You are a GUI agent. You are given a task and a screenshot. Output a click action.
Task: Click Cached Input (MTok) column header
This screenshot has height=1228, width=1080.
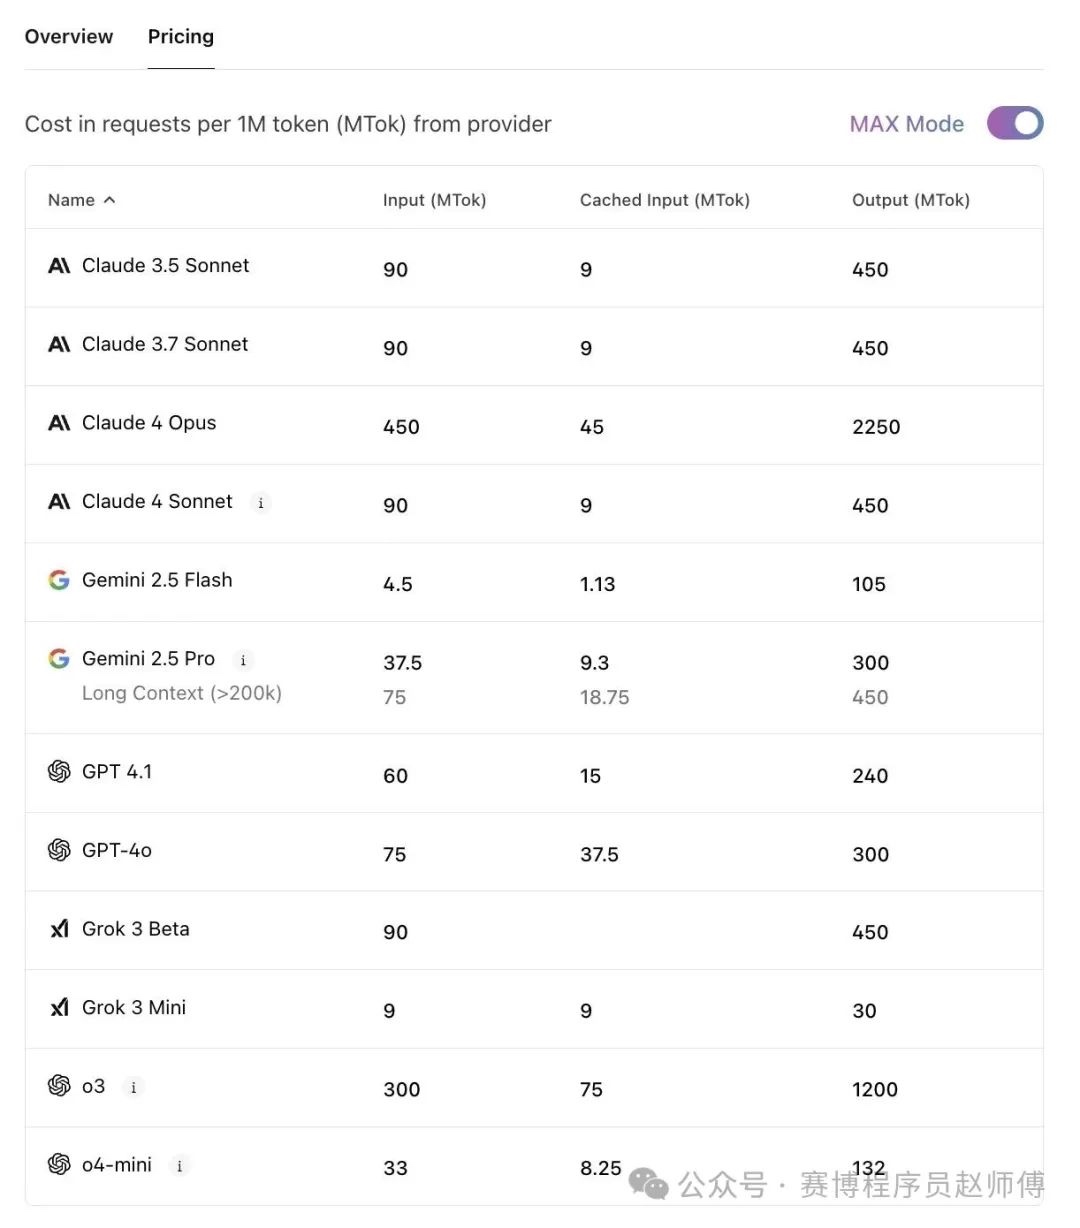point(665,200)
